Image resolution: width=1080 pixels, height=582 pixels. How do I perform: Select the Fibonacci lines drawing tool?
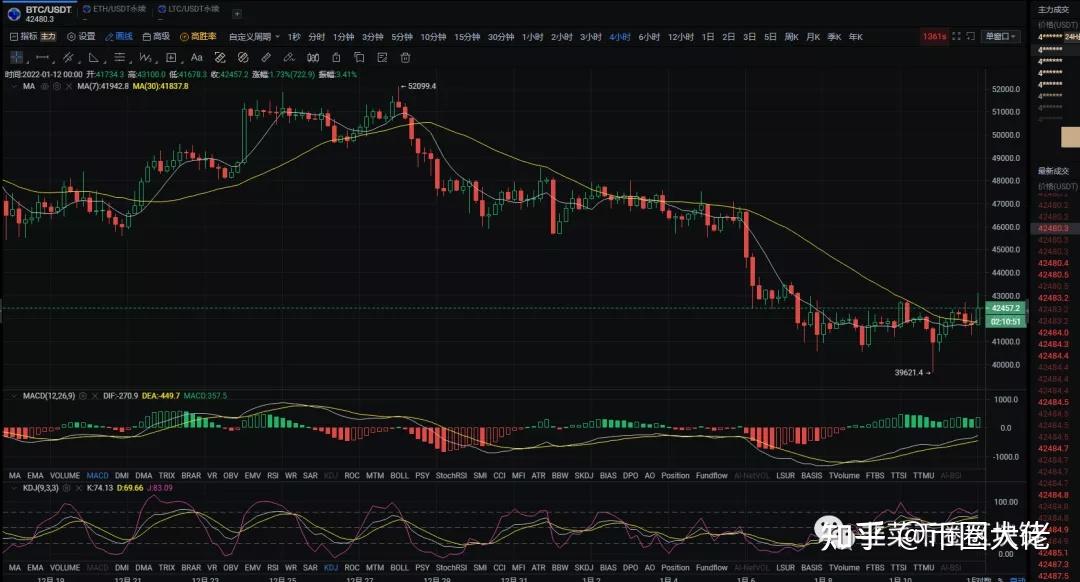pos(119,57)
